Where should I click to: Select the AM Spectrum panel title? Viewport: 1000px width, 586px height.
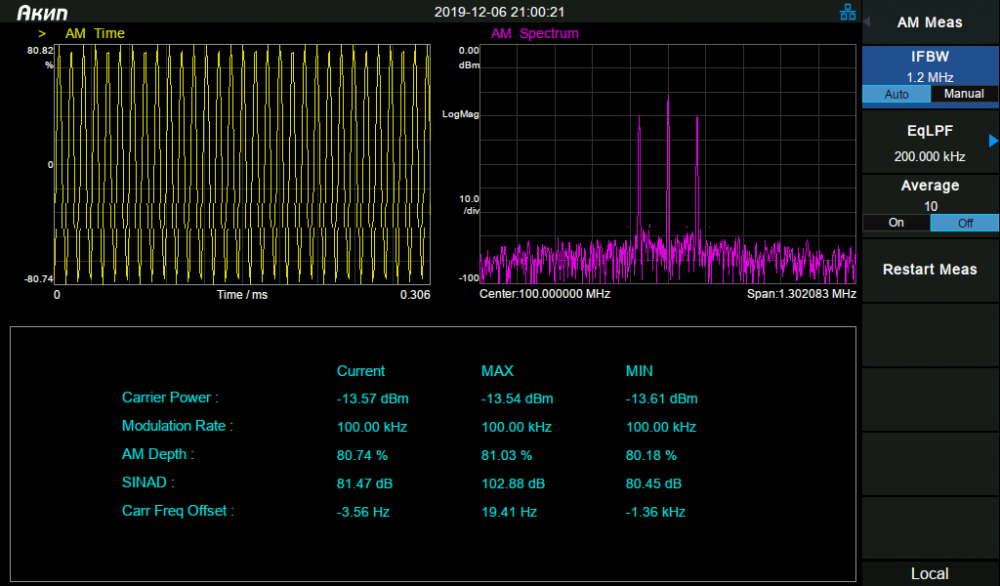point(534,33)
